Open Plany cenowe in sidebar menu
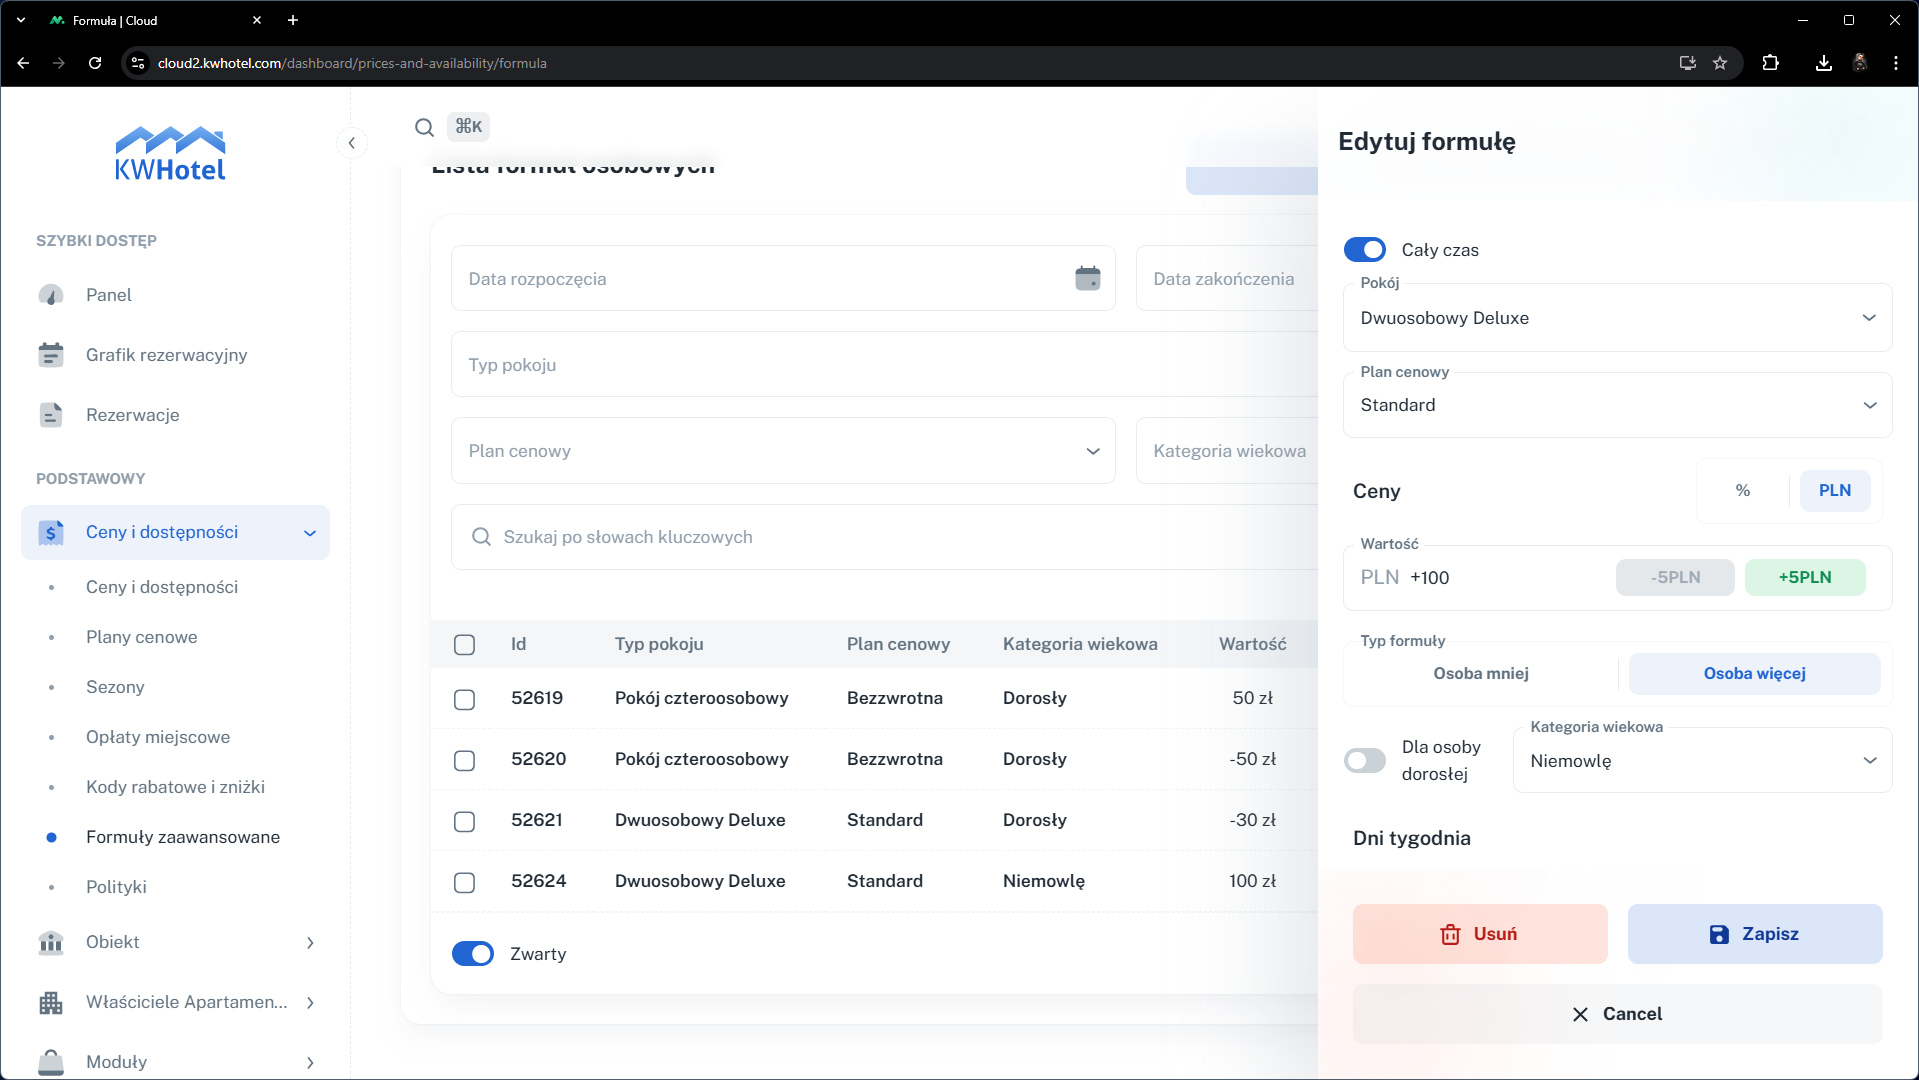Viewport: 1919px width, 1080px height. pos(141,637)
